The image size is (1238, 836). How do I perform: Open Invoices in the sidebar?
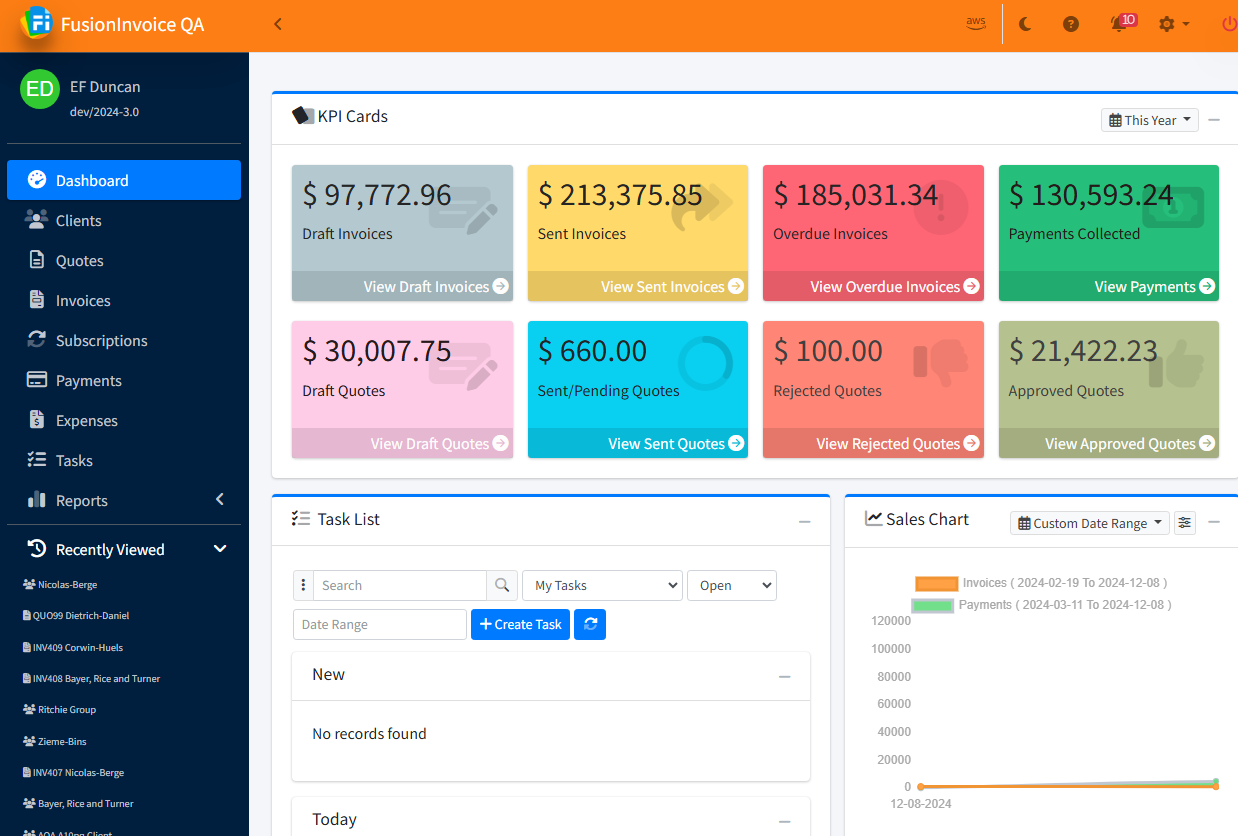83,301
